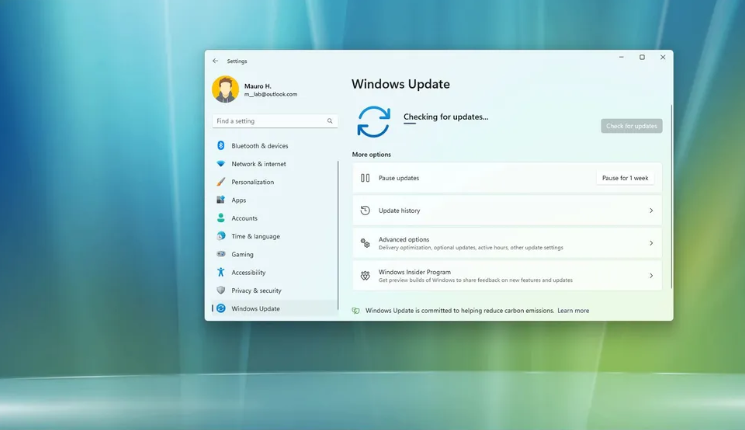Follow the Learn more link
The image size is (745, 430).
[x=573, y=310]
